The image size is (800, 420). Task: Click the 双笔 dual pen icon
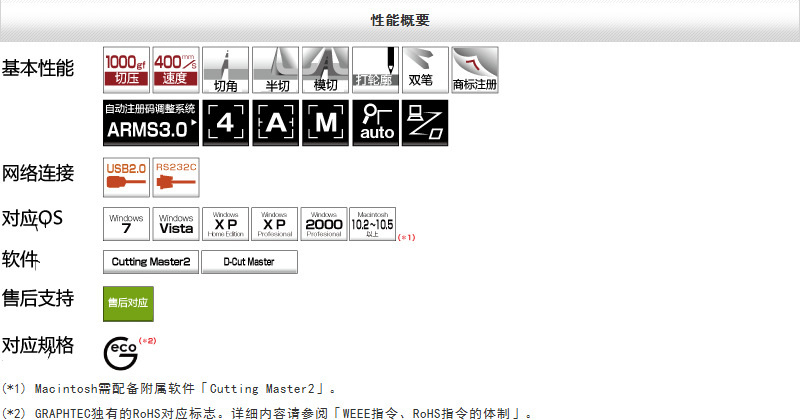(x=425, y=70)
